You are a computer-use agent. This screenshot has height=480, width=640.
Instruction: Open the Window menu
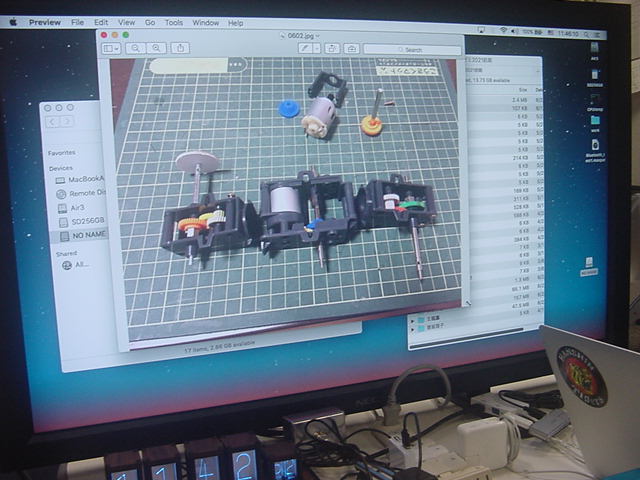206,23
